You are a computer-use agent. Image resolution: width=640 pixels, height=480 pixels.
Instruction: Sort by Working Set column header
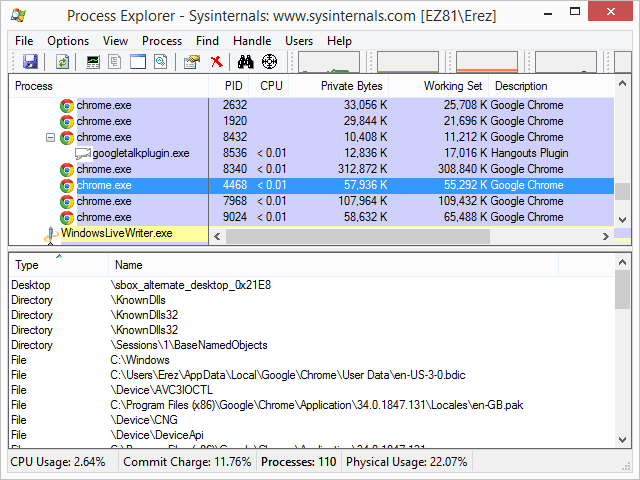[x=452, y=86]
